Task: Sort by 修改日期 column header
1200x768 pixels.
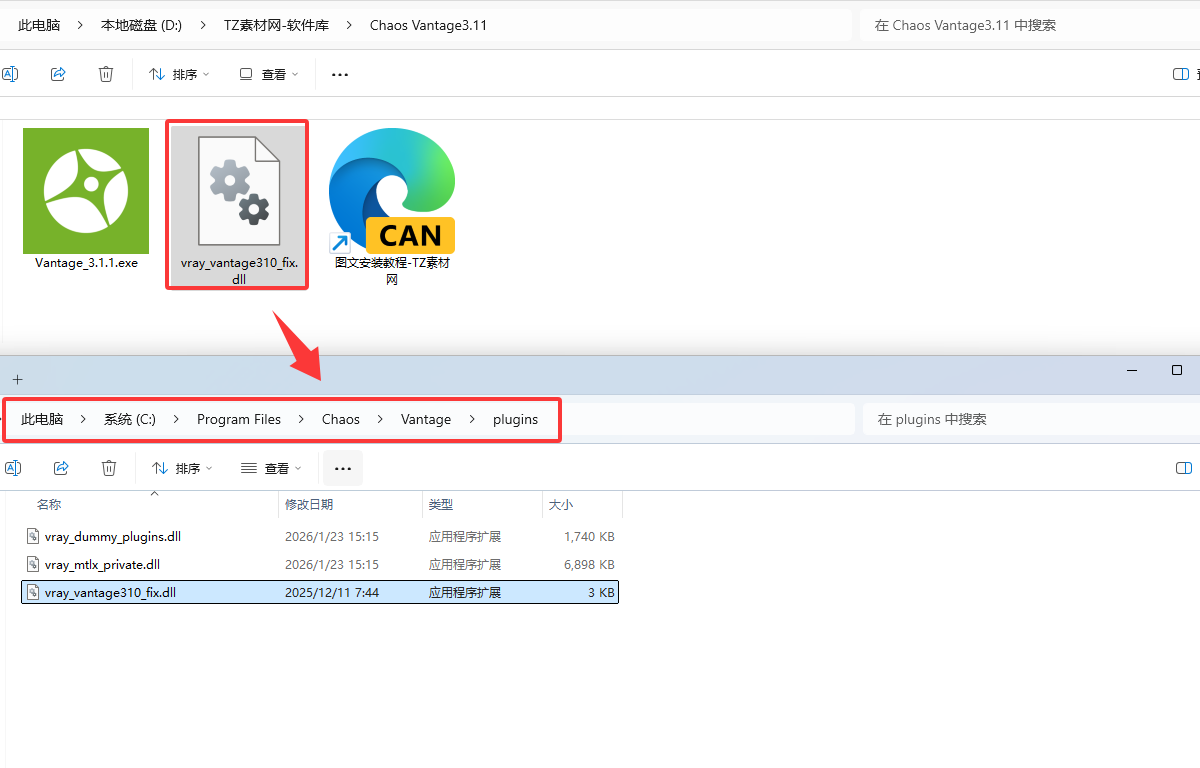Action: (x=309, y=505)
